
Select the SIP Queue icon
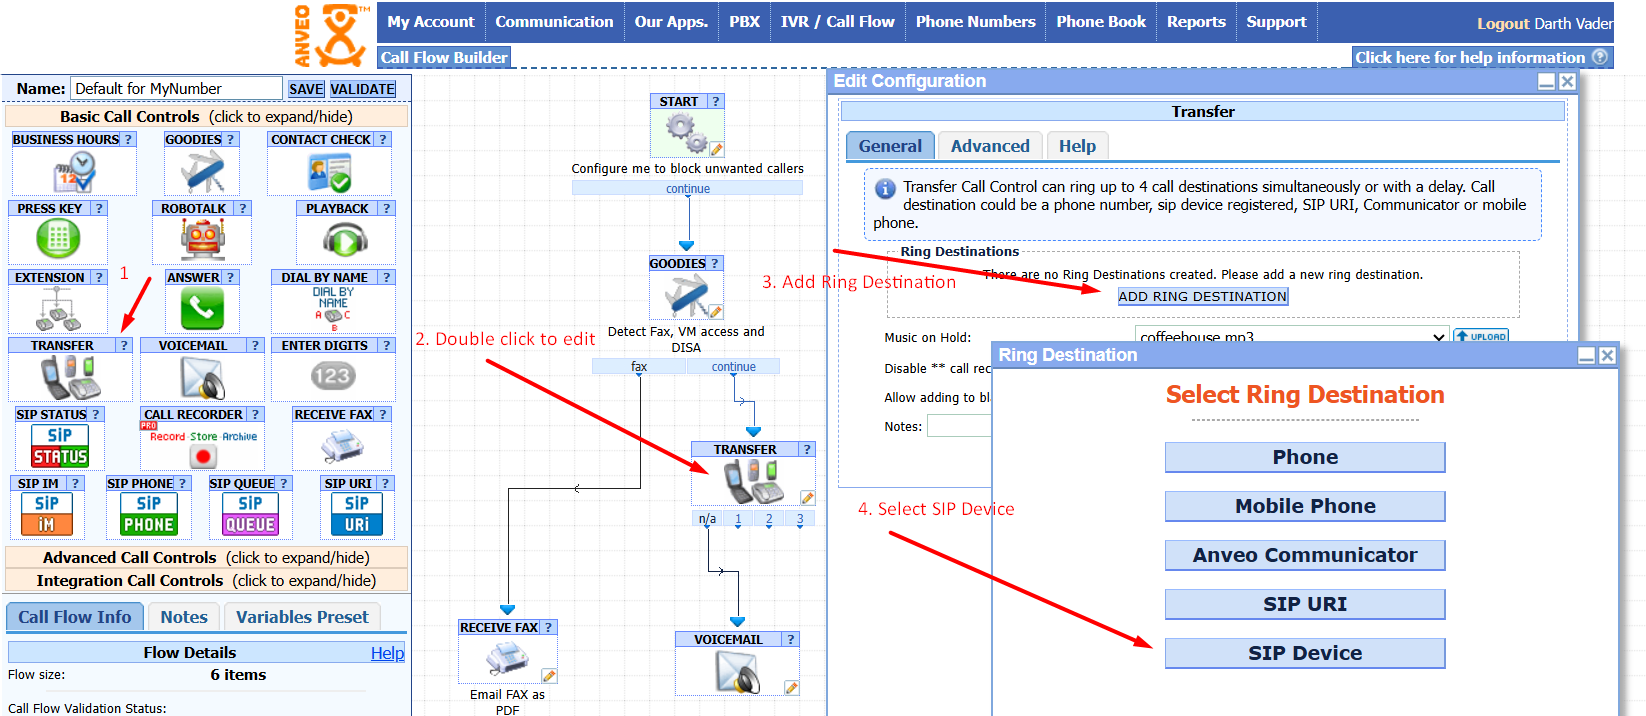click(250, 514)
